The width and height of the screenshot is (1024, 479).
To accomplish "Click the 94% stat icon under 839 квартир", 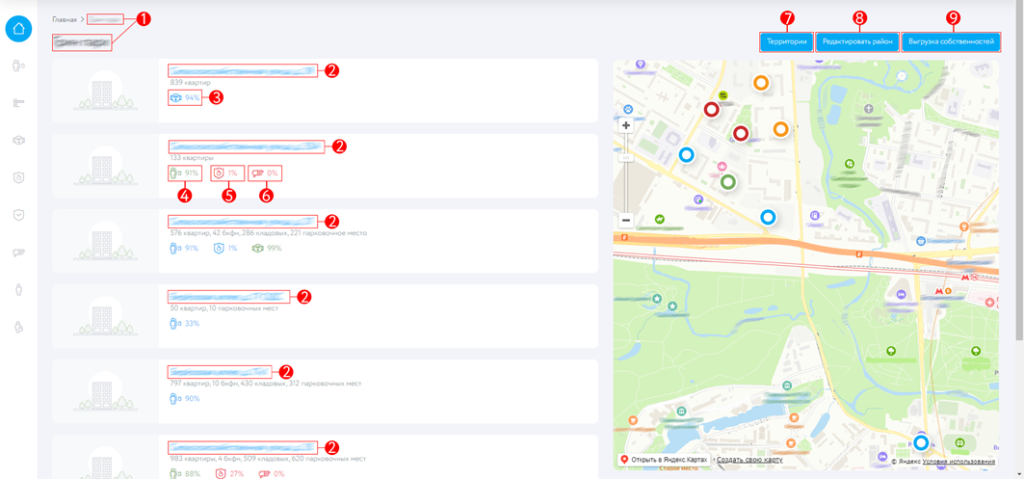I will click(x=176, y=98).
